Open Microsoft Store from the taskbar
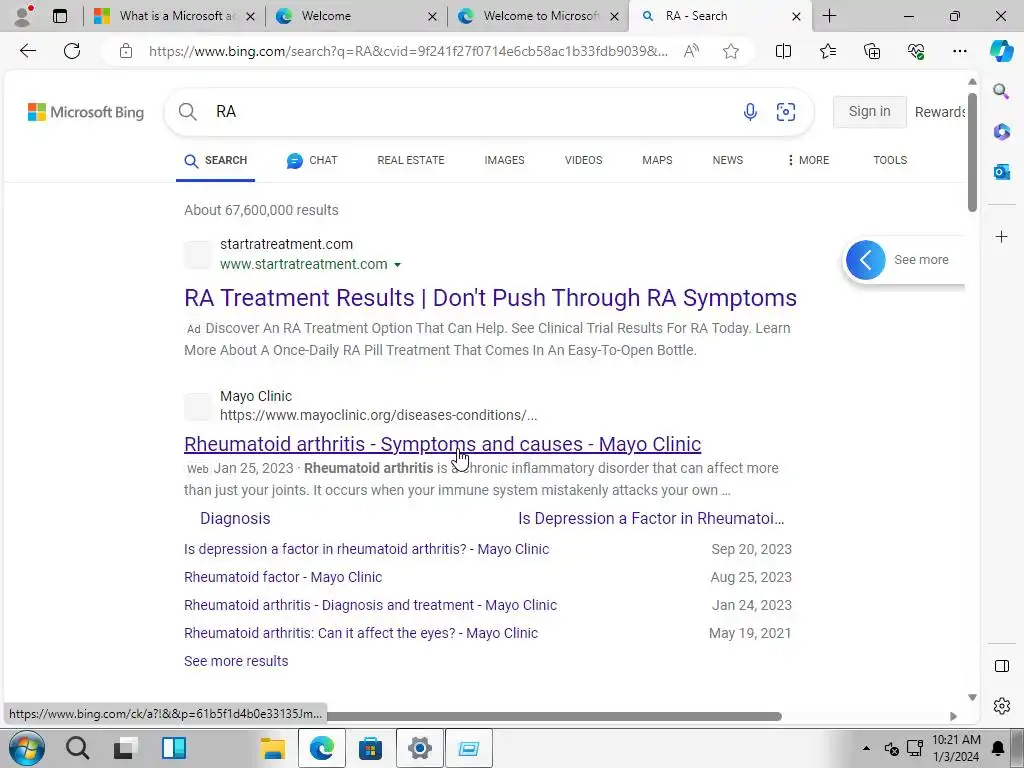Viewport: 1024px width, 768px height. pyautogui.click(x=370, y=748)
